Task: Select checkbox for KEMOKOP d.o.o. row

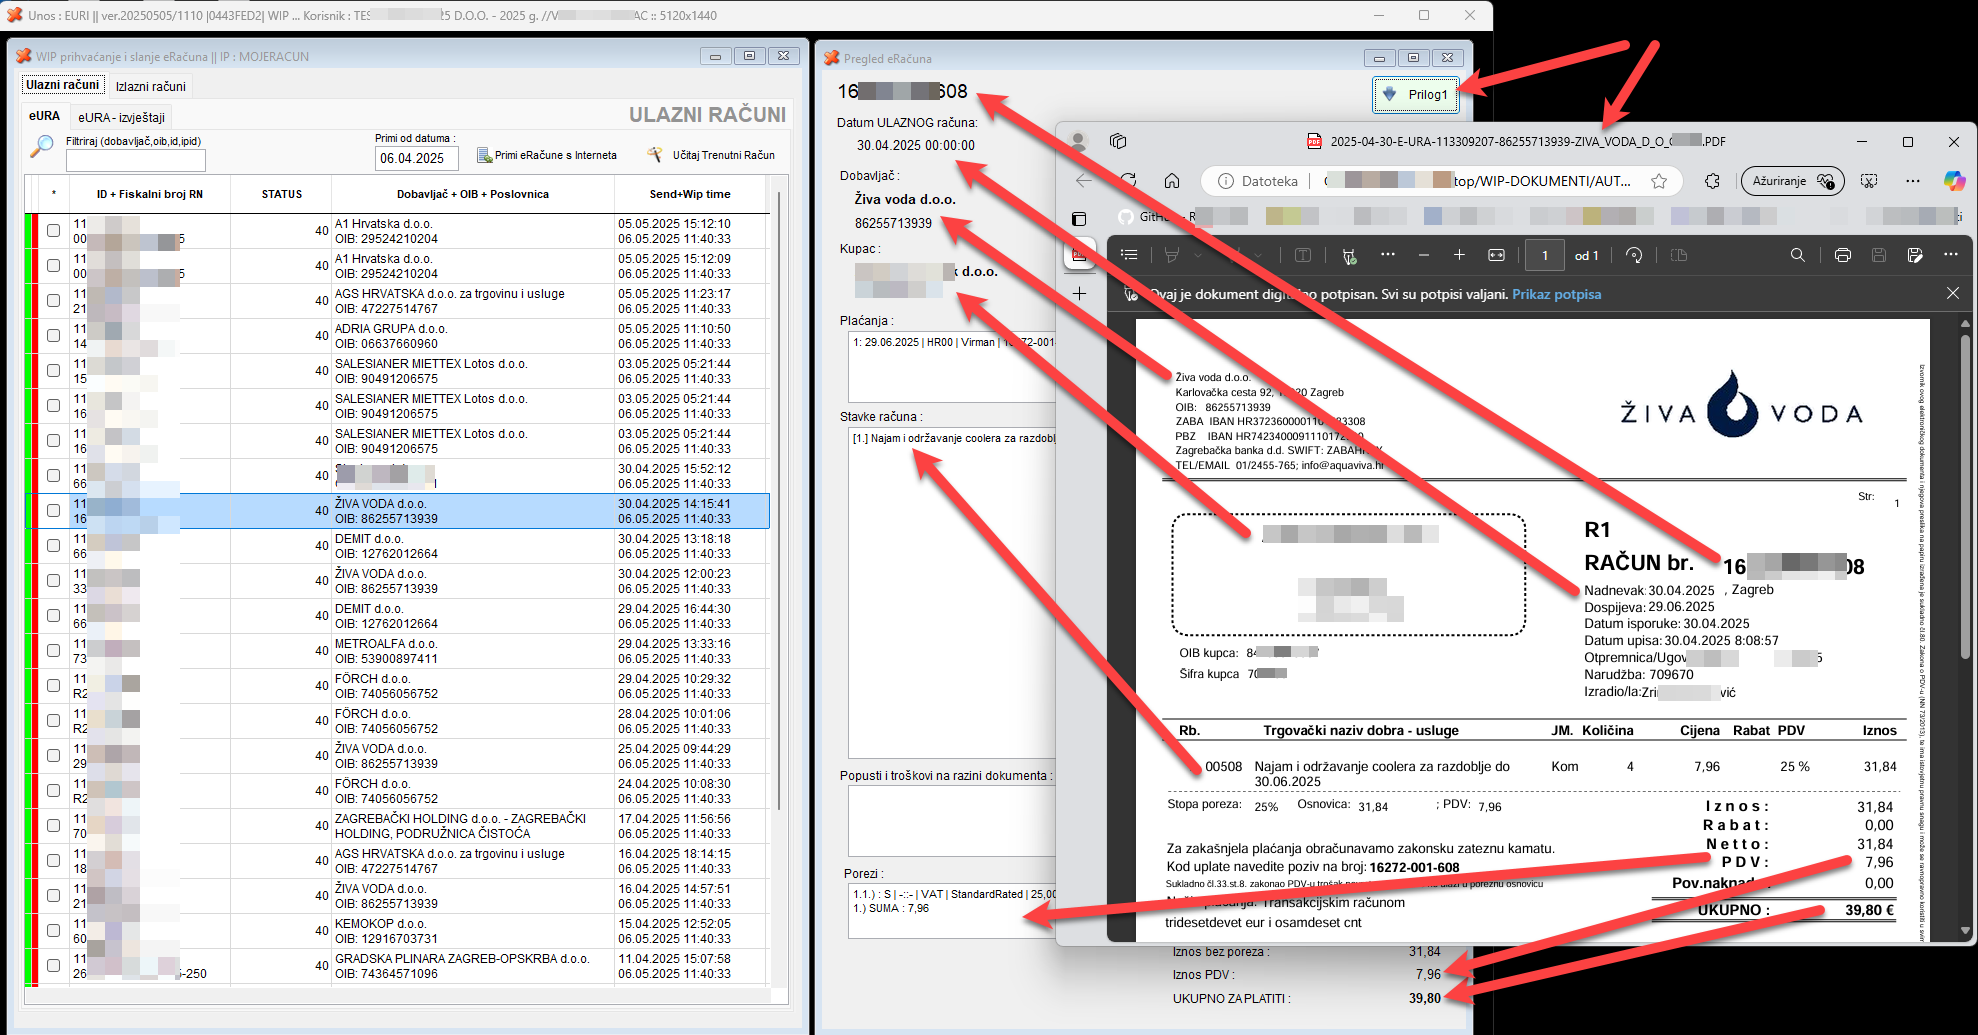Action: point(54,931)
